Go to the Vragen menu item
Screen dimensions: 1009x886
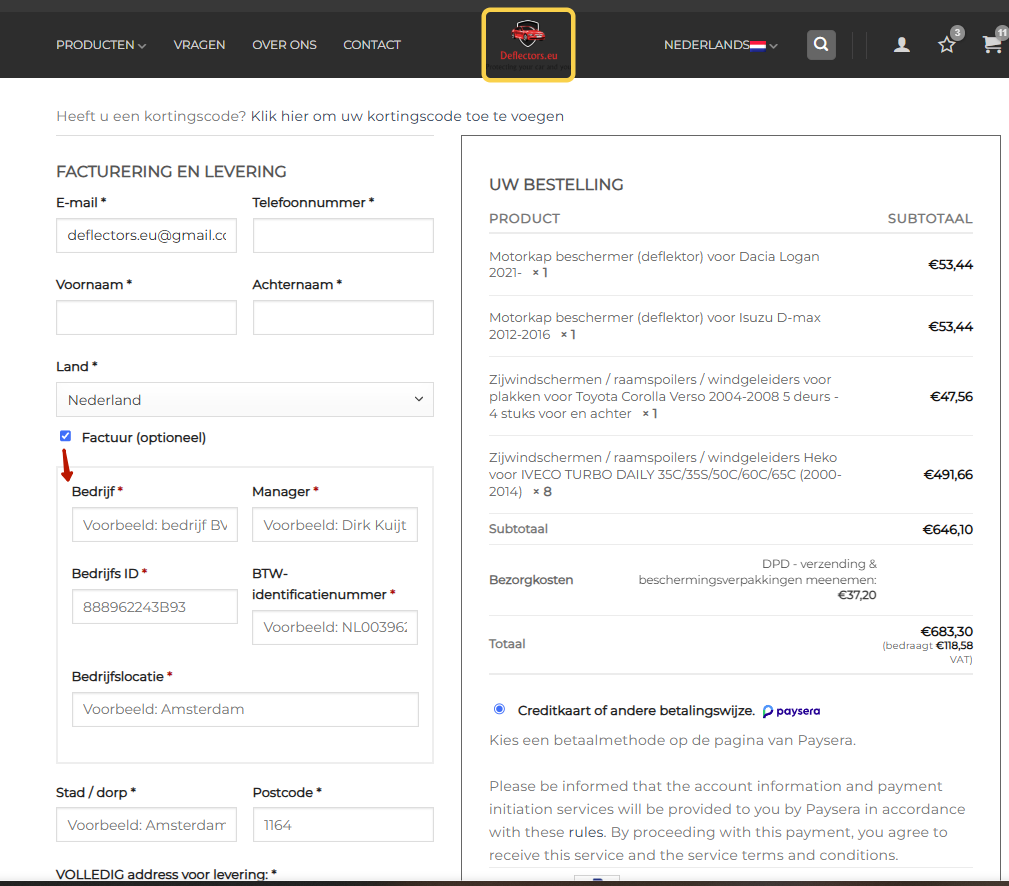click(199, 45)
